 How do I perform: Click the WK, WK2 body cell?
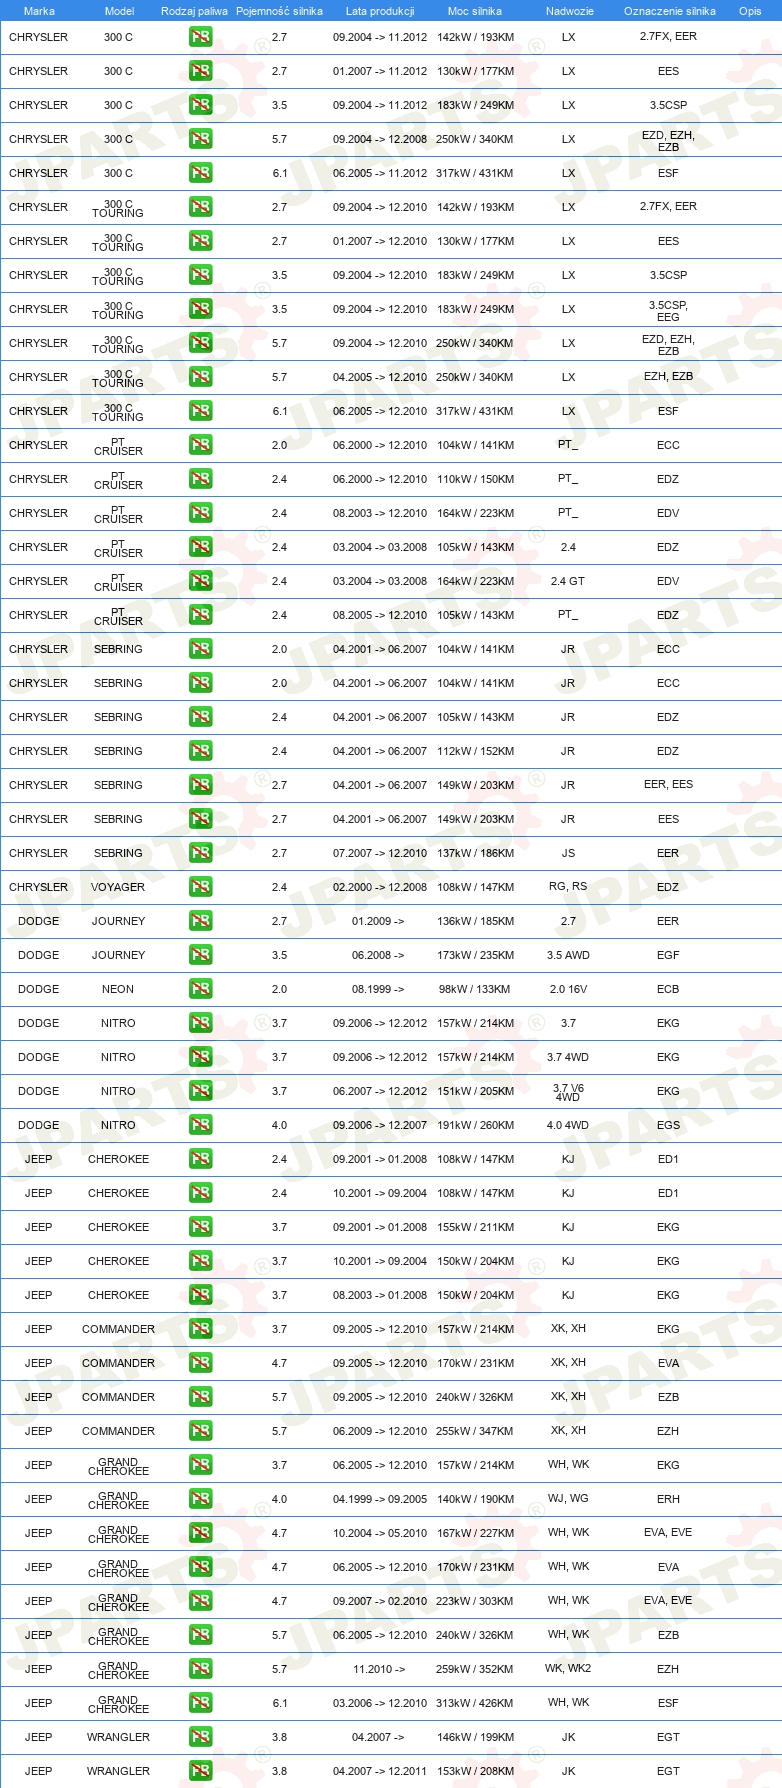pyautogui.click(x=568, y=1669)
